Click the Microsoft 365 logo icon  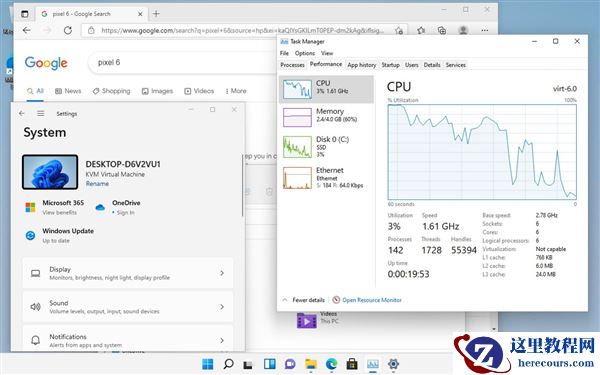tap(30, 207)
